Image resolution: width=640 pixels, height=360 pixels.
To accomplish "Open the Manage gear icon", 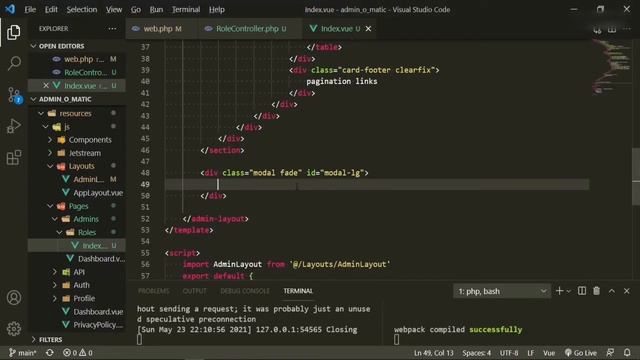I will 13,329.
